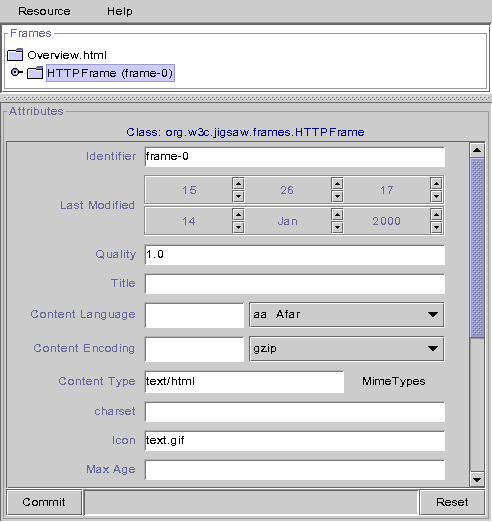492x522 pixels.
Task: Select HTTPFrame (frame-0) in the Frames tree
Action: point(110,73)
